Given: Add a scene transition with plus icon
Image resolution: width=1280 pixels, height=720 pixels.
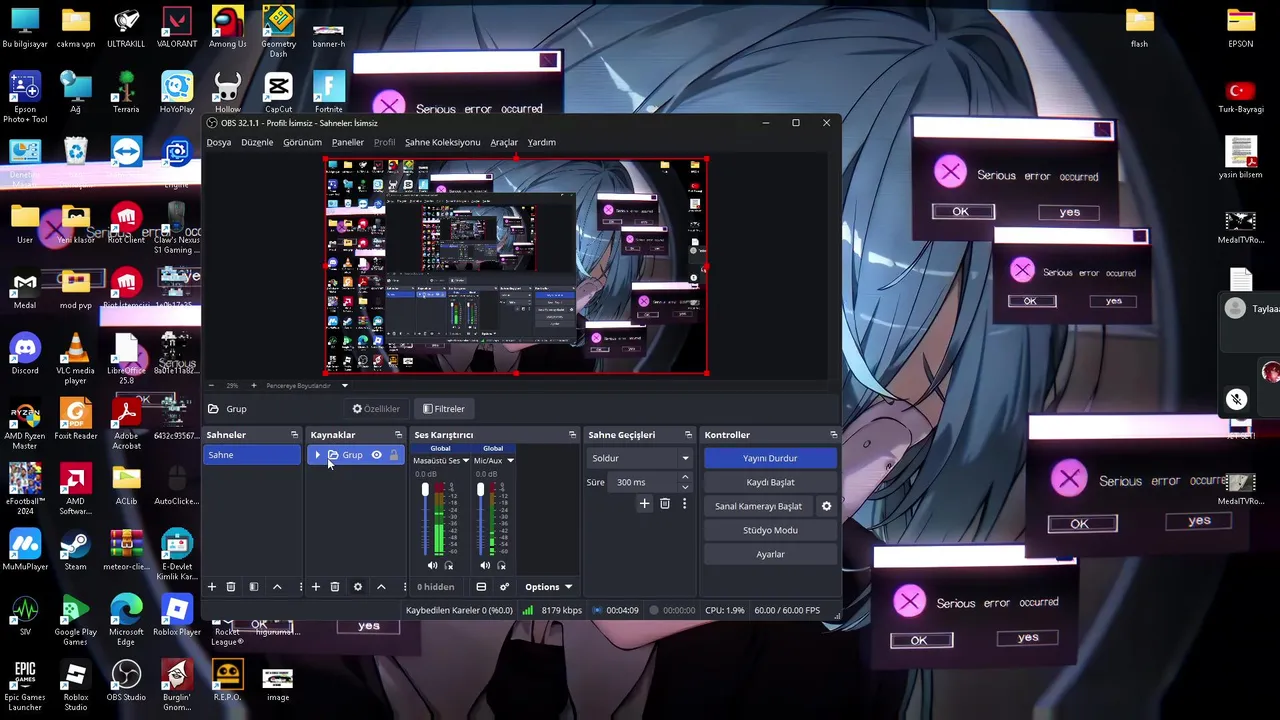Looking at the screenshot, I should click(645, 504).
